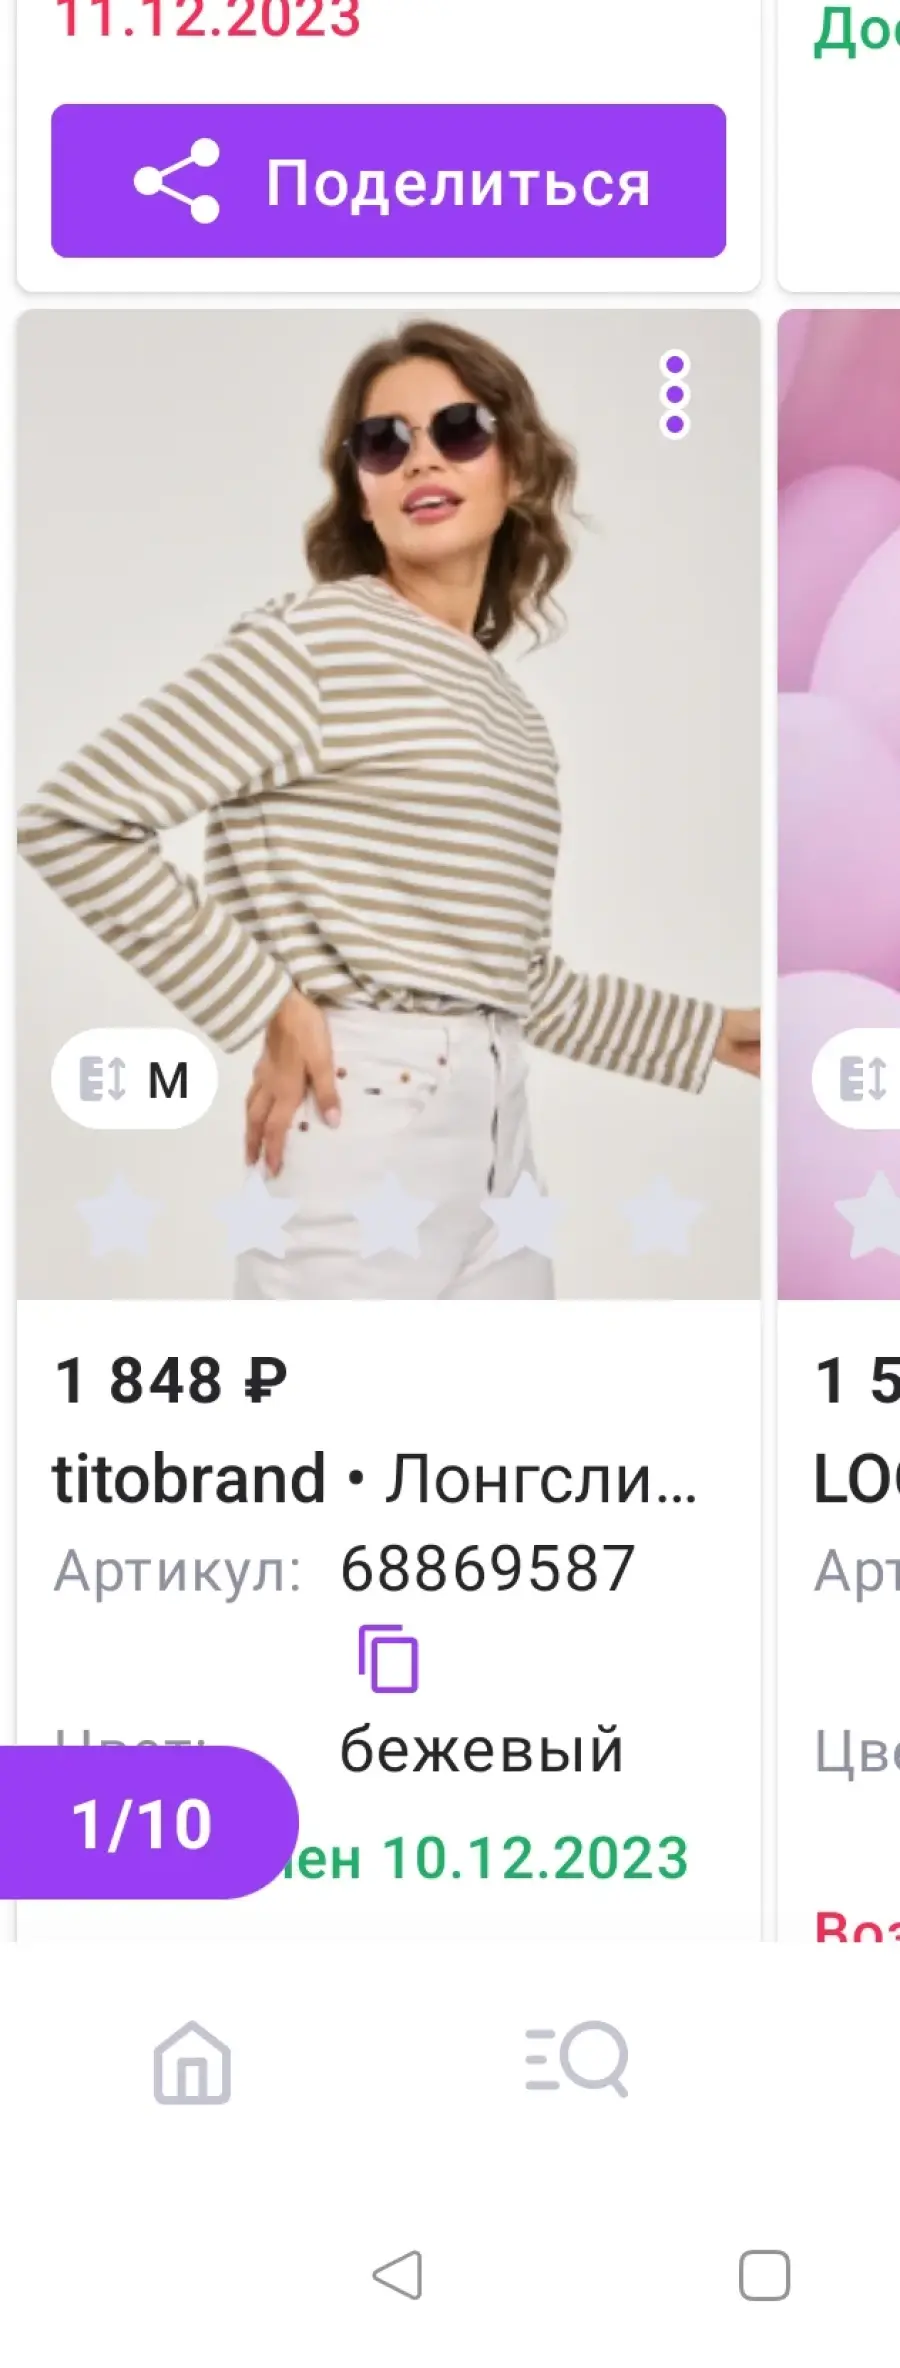The height and width of the screenshot is (2368, 900).
Task: Rate the longsleeve with the first star
Action: 118,1215
